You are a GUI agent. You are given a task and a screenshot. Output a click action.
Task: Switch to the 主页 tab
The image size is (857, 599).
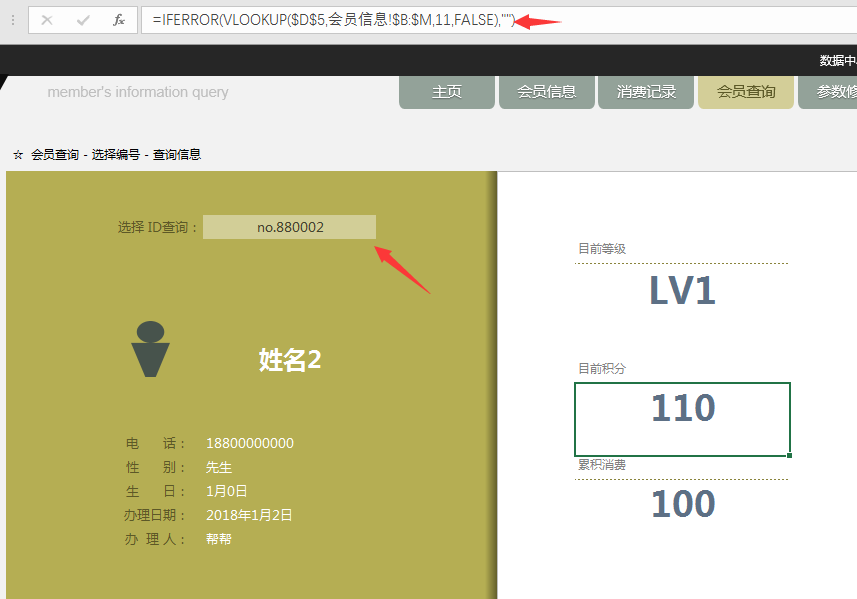(446, 92)
